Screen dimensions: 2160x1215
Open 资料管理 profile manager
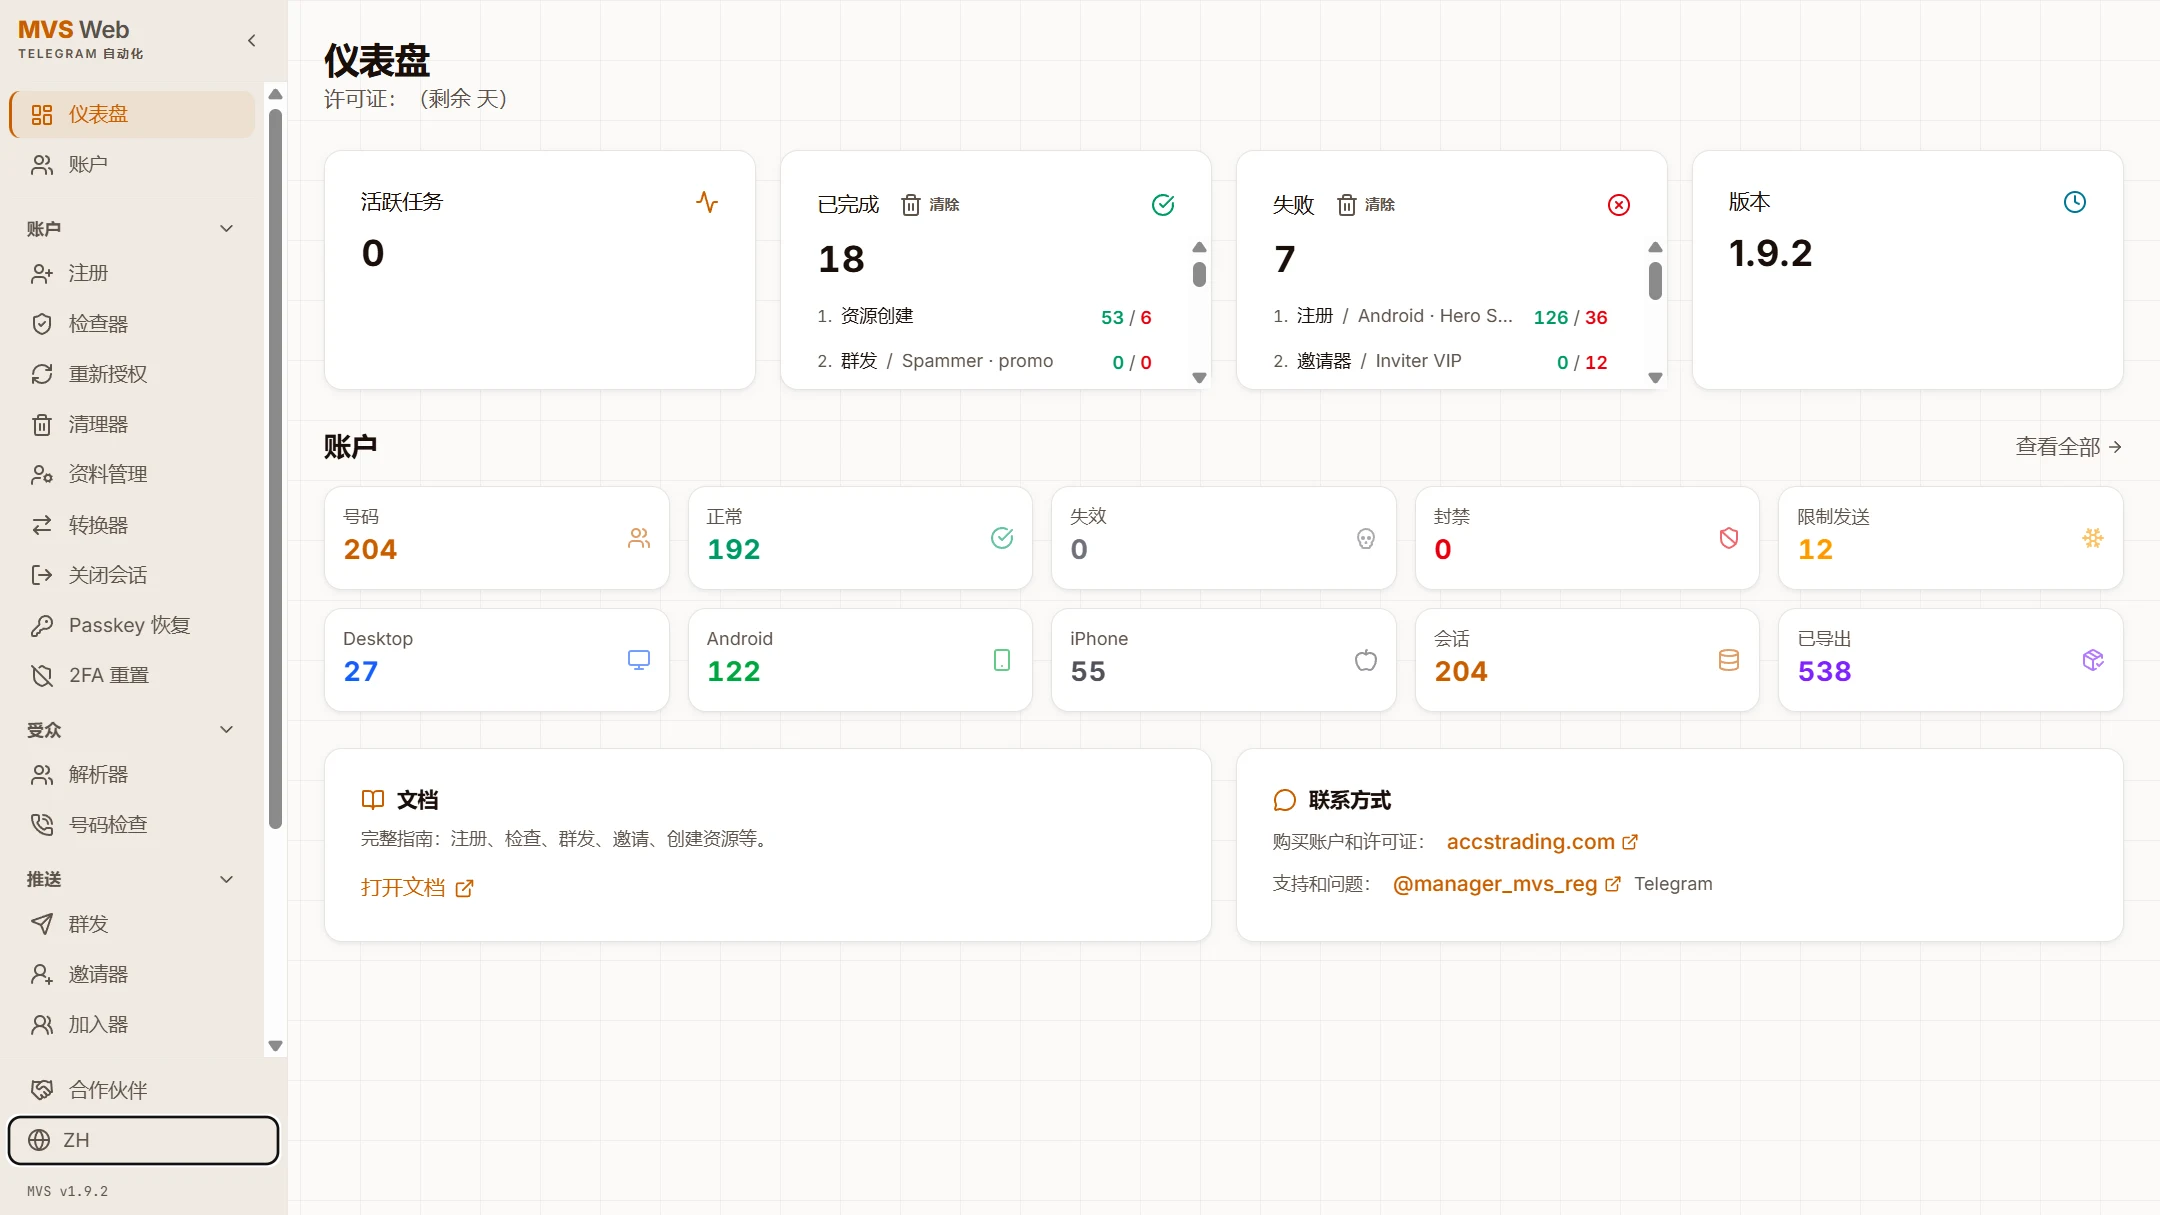[107, 474]
